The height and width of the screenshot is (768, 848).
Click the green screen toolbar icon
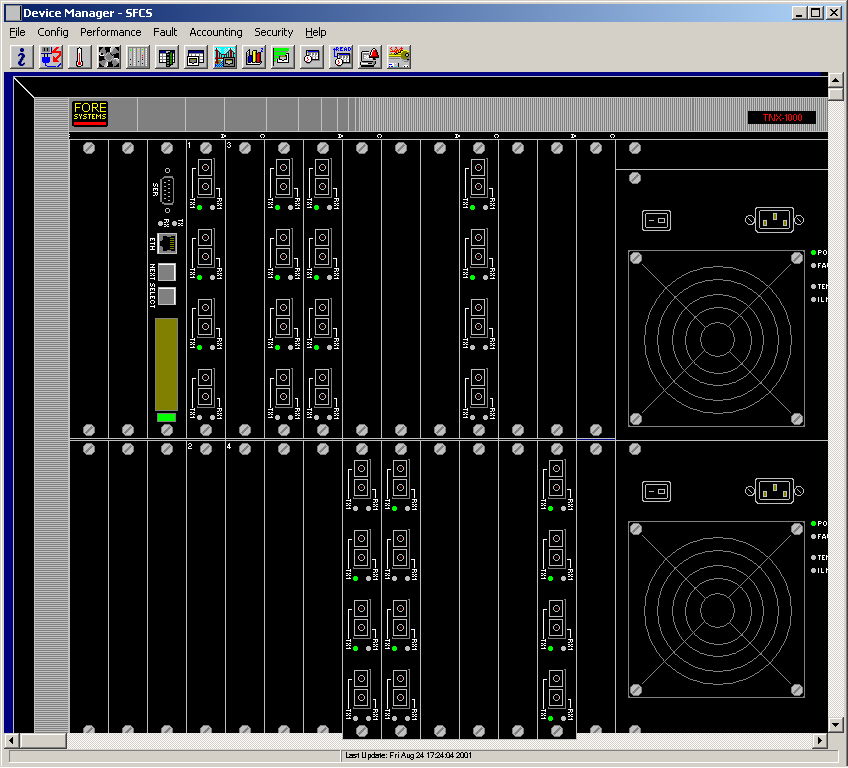pos(283,57)
